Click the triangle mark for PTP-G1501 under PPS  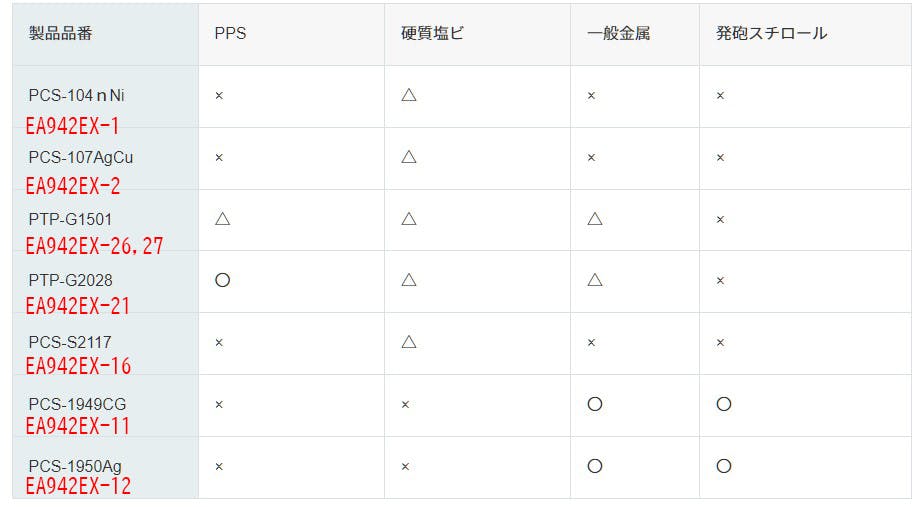point(223,218)
